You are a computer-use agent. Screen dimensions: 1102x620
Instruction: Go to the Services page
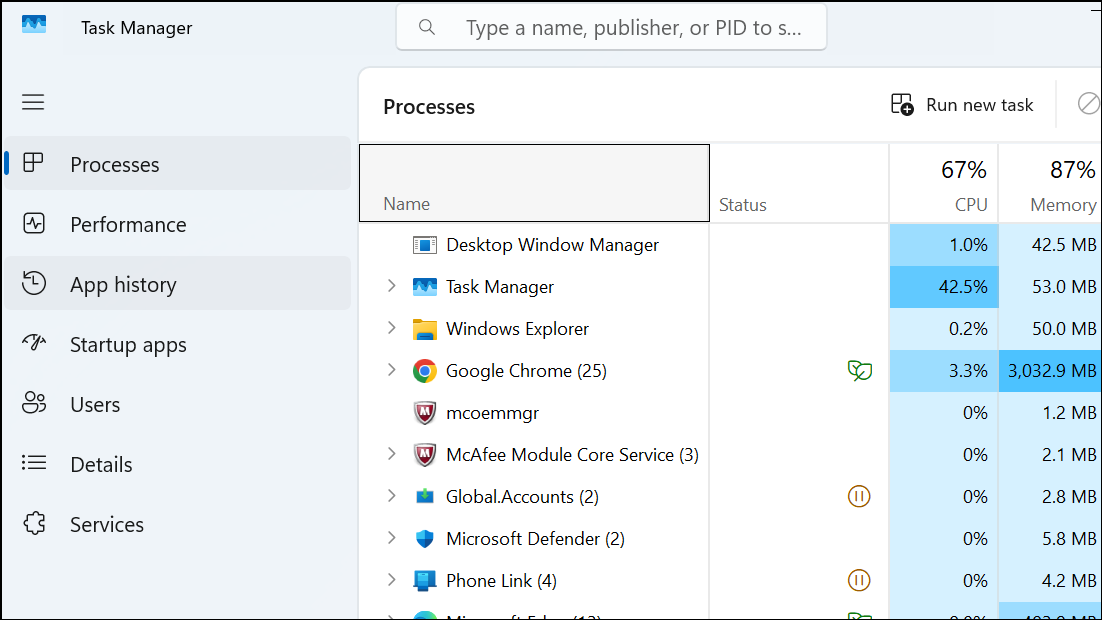pyautogui.click(x=107, y=525)
